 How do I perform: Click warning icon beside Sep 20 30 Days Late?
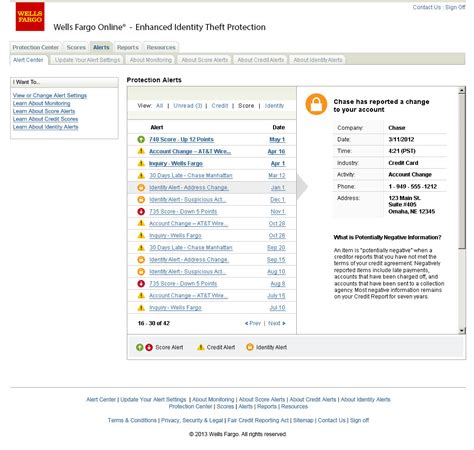tap(141, 247)
